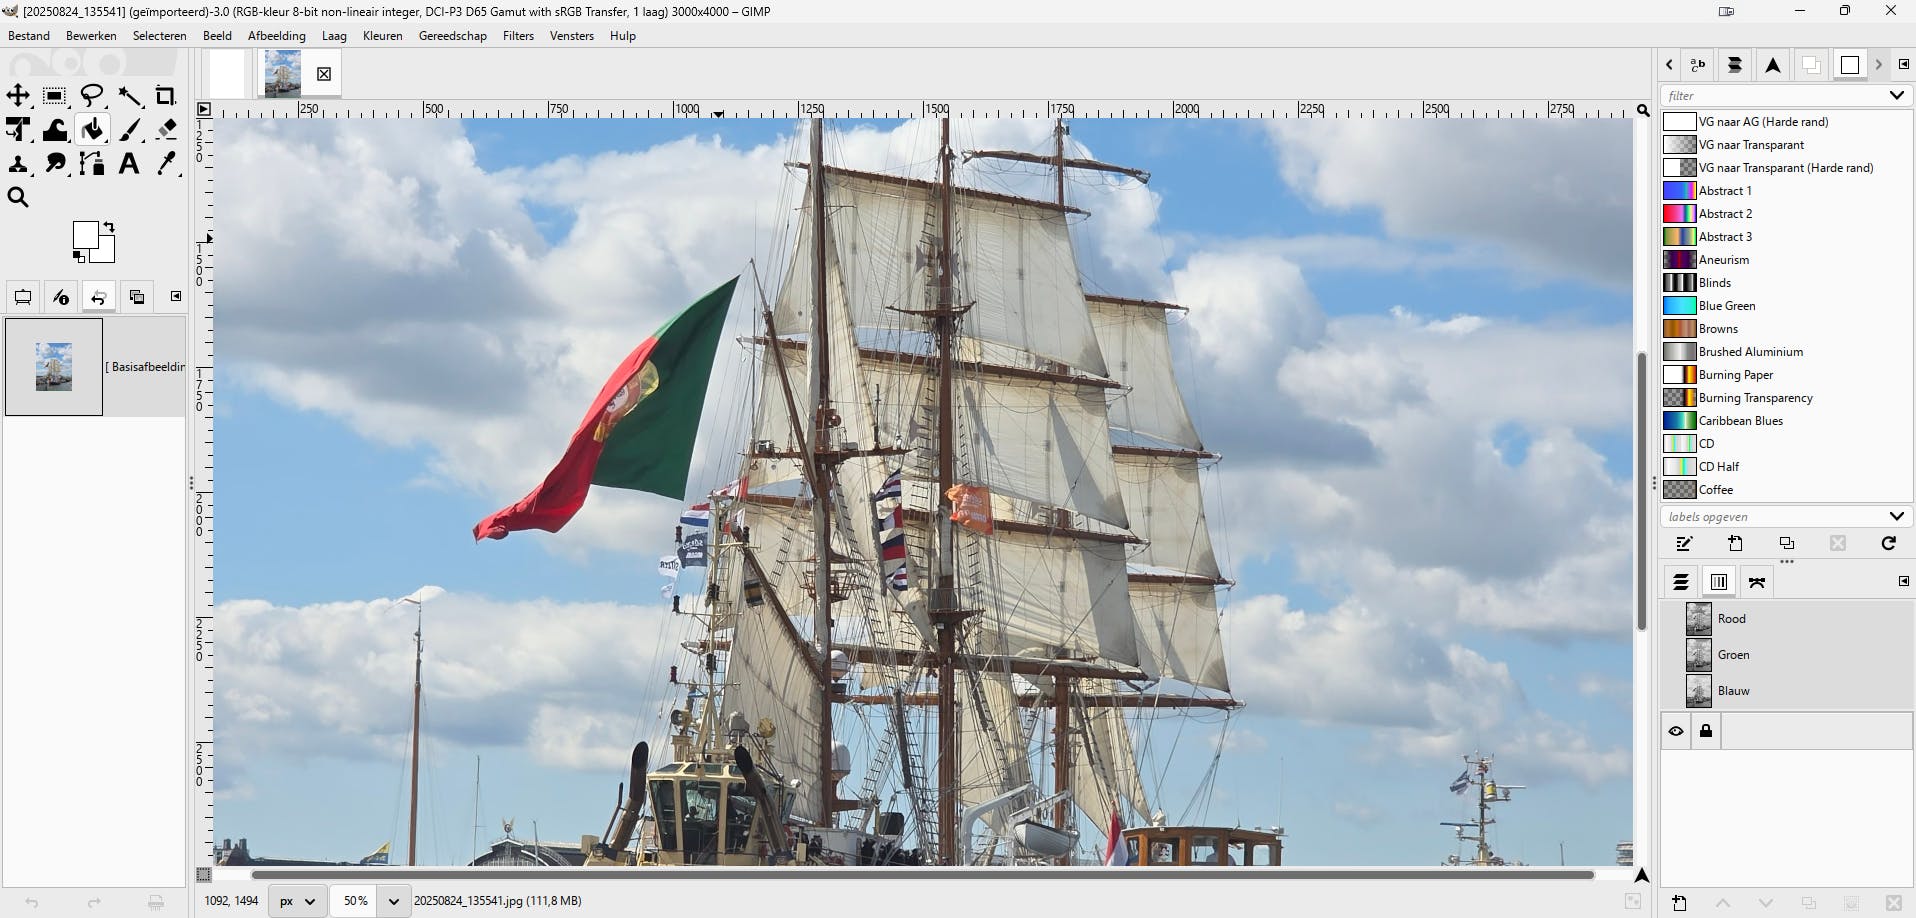Screen dimensions: 1916x918
Task: Toggle the Quick Mask button
Action: pos(204,875)
